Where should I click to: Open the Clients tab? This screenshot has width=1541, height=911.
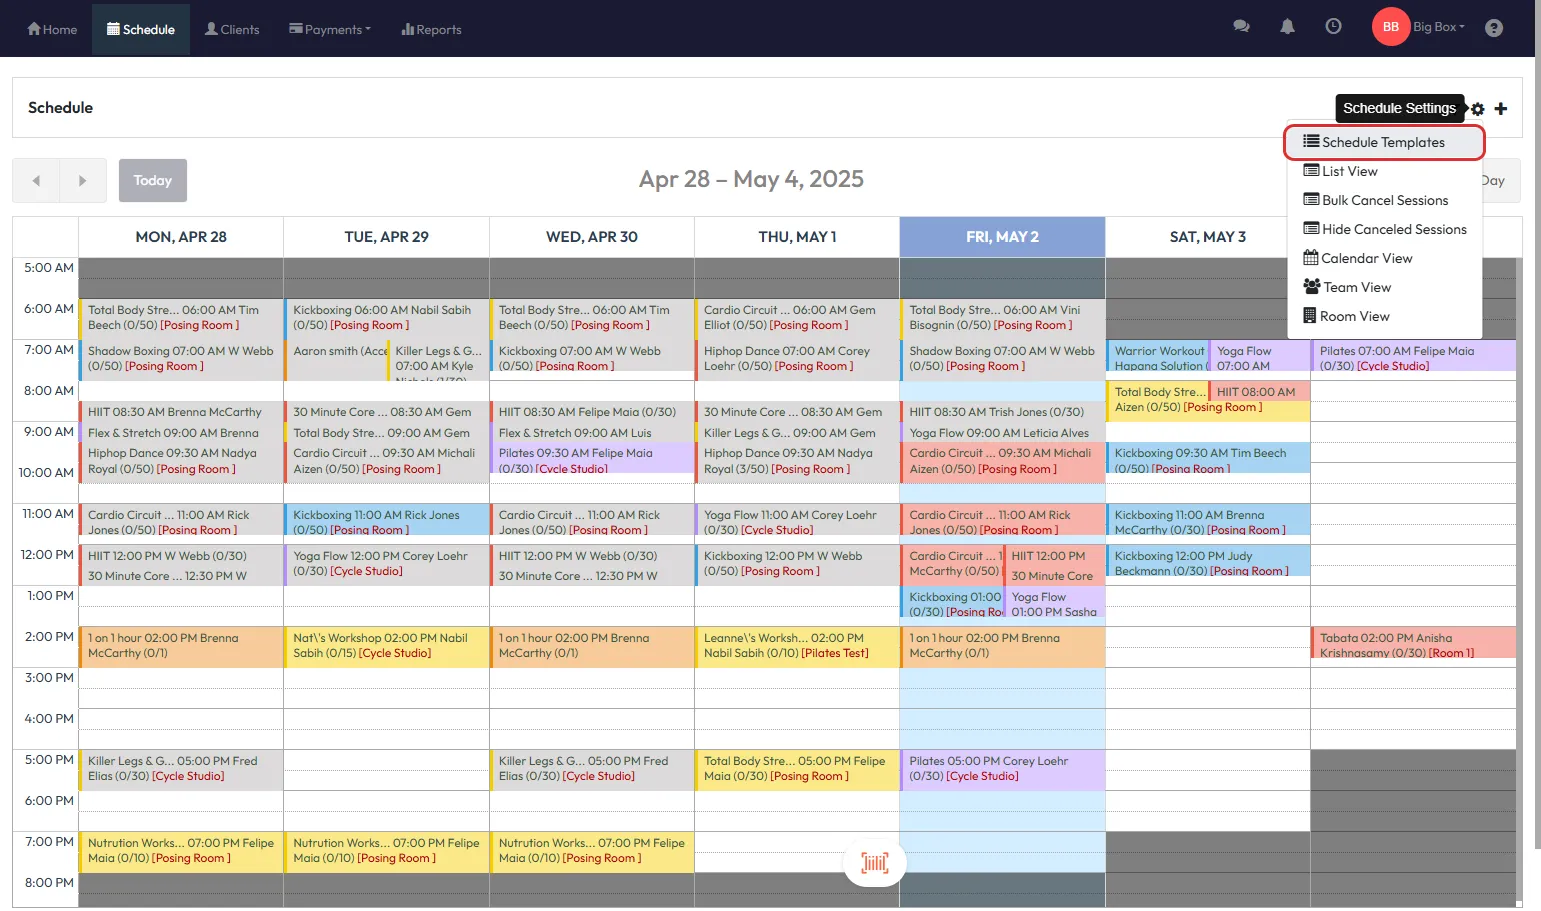point(232,29)
